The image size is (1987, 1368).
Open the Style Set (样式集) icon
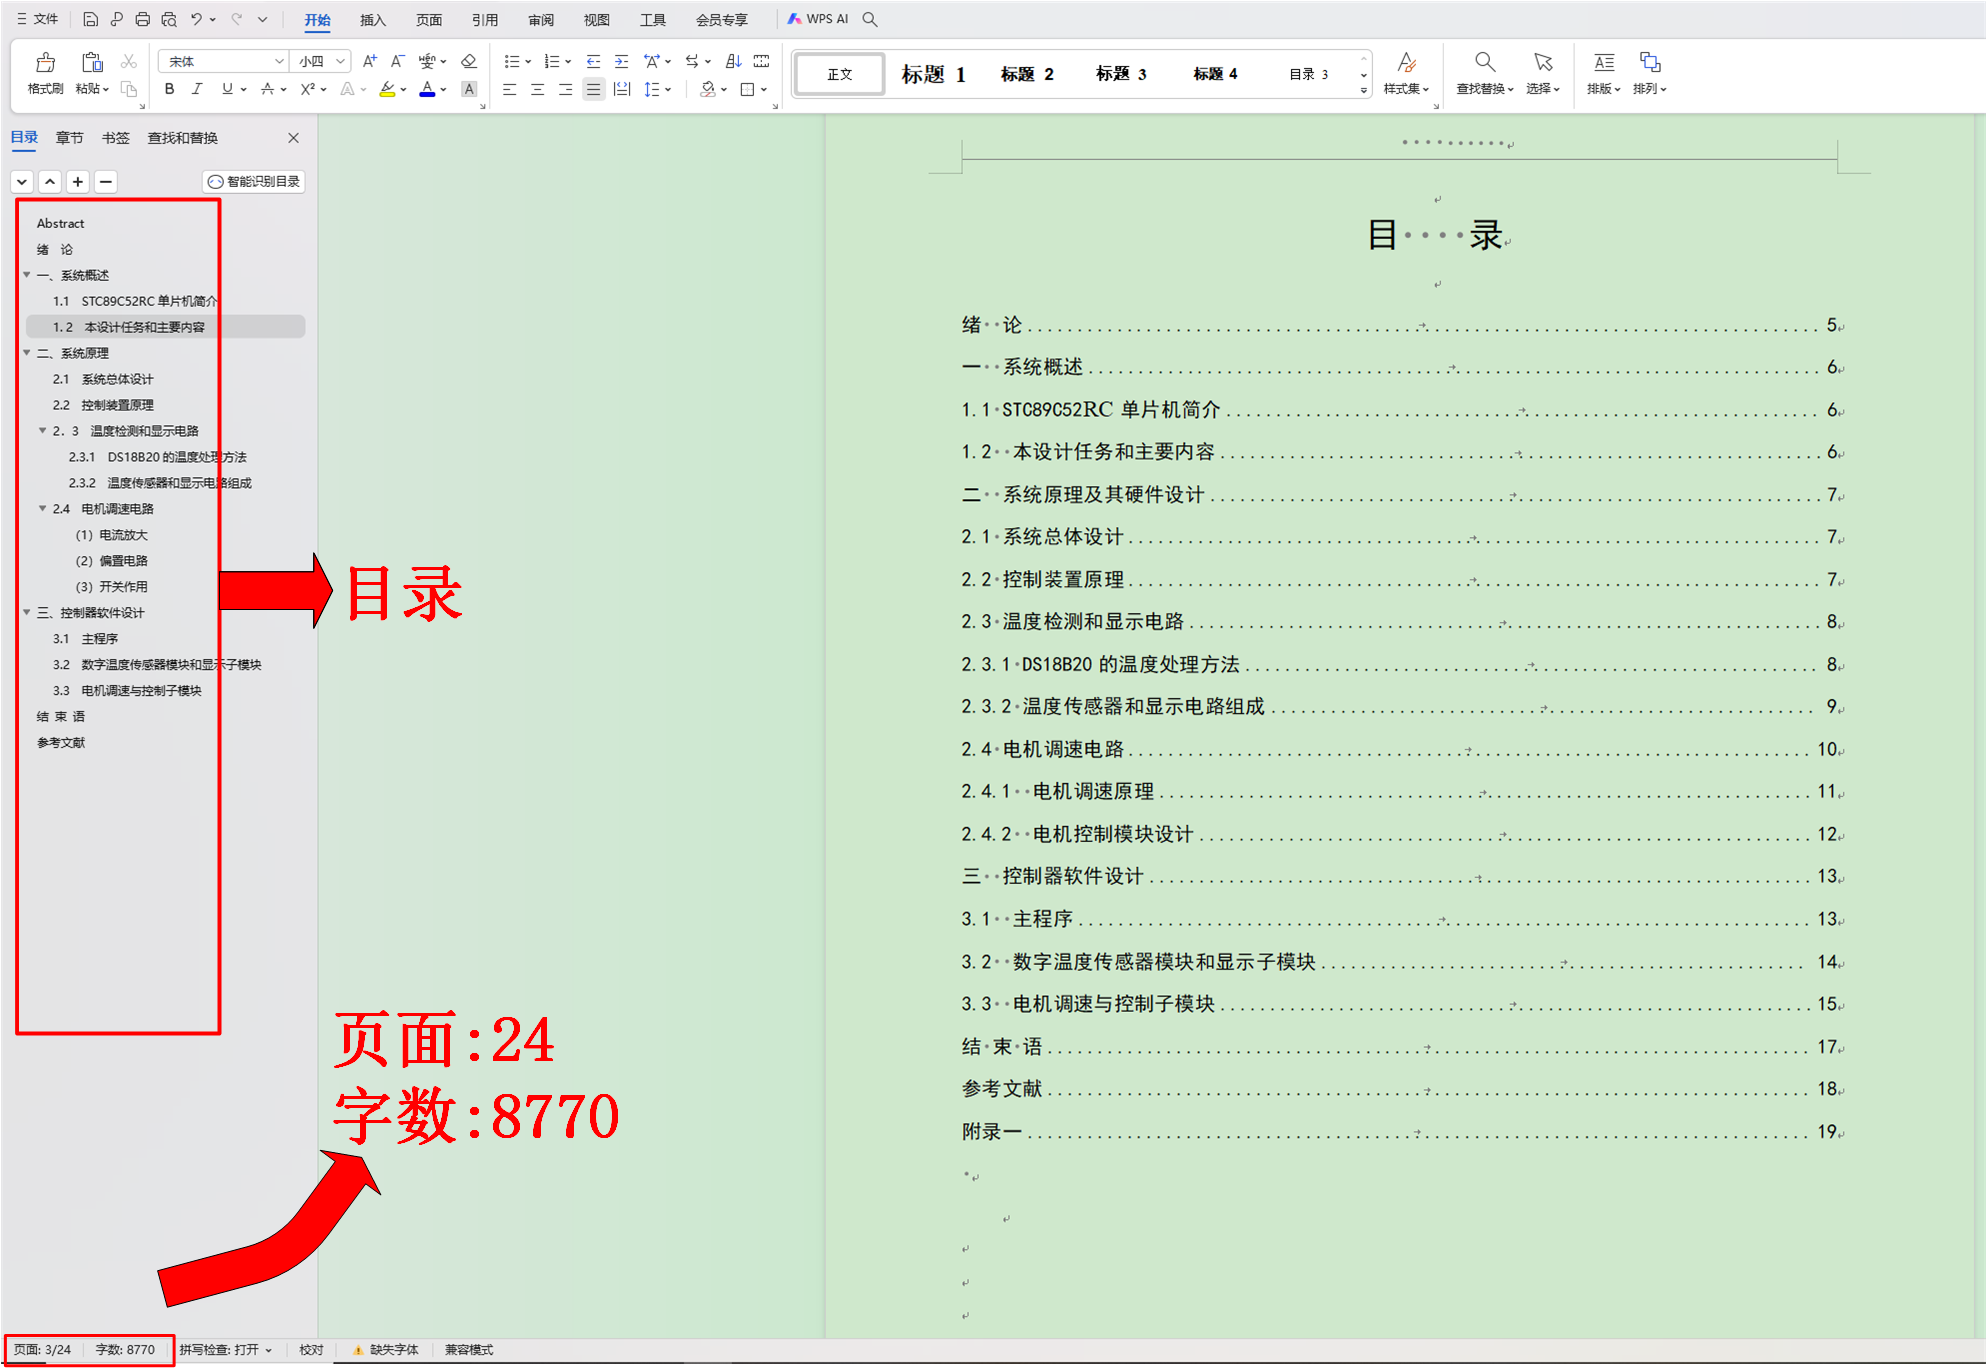tap(1406, 63)
